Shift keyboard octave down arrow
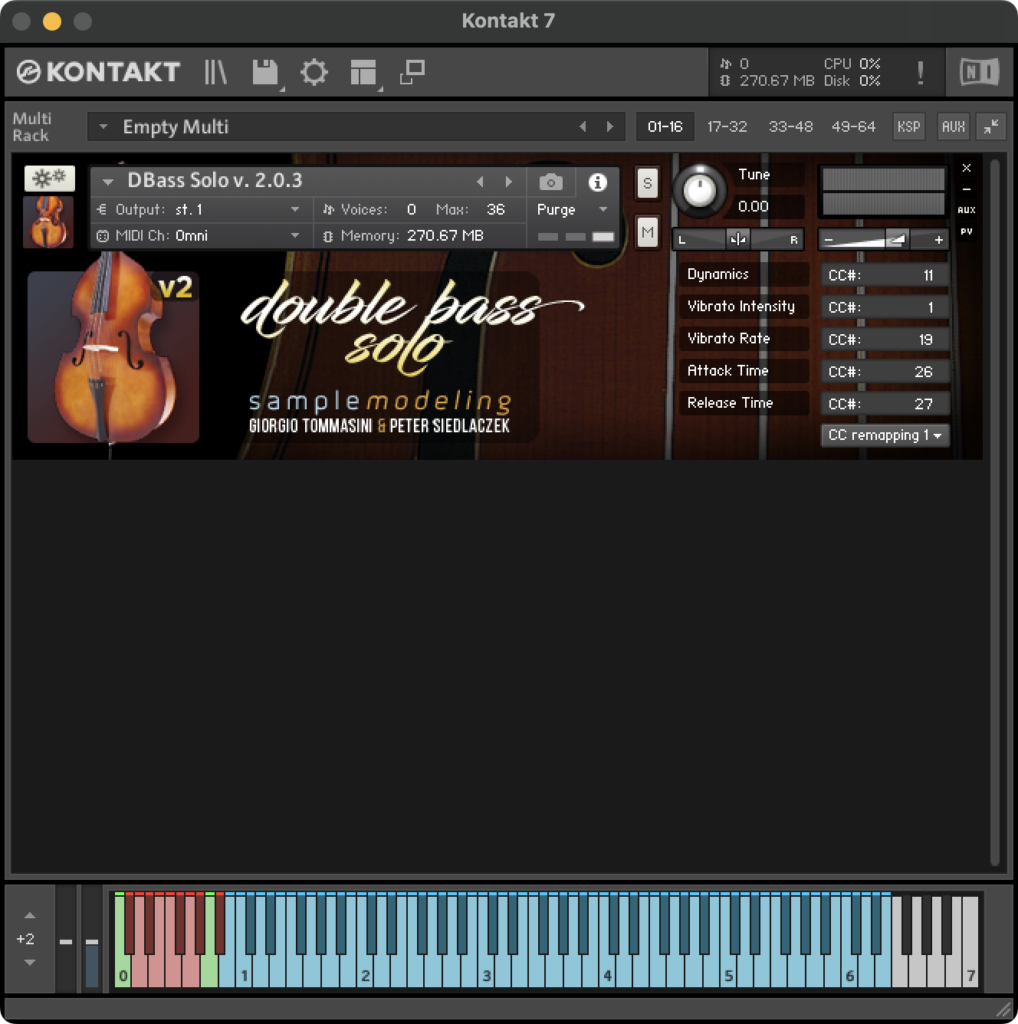Viewport: 1018px width, 1024px height. (29, 962)
